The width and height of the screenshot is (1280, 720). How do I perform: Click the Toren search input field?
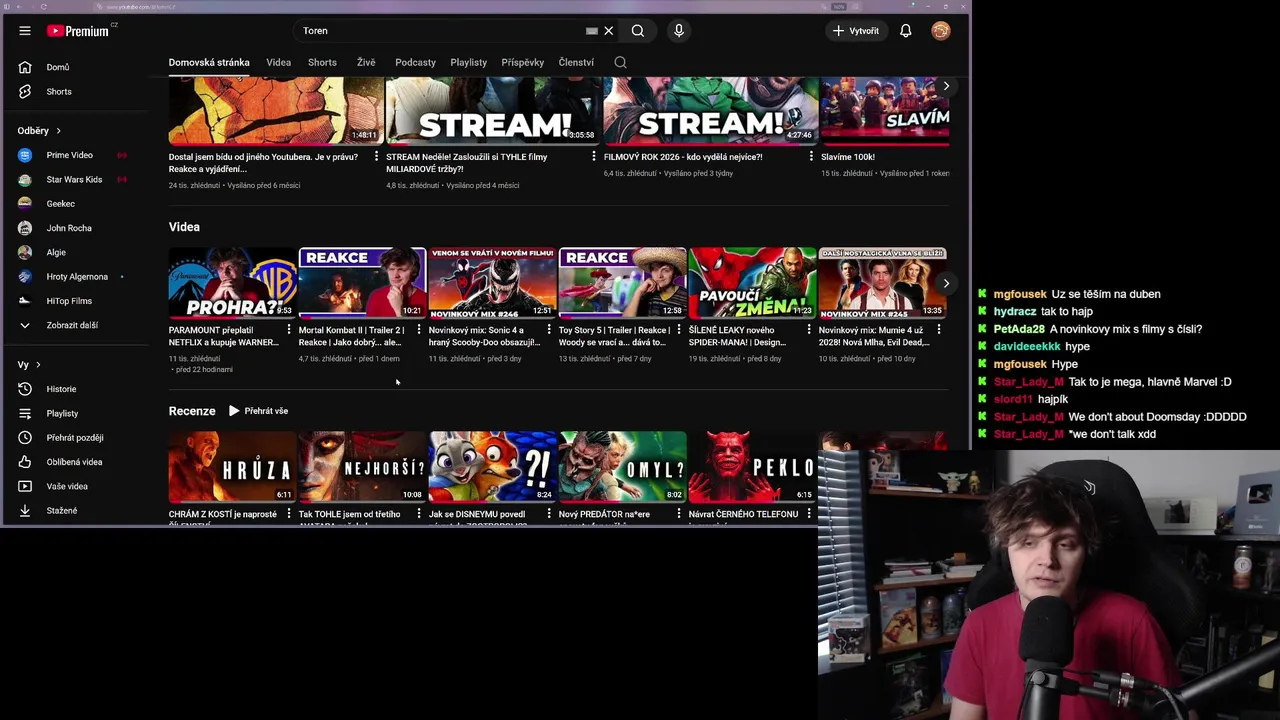pos(440,31)
